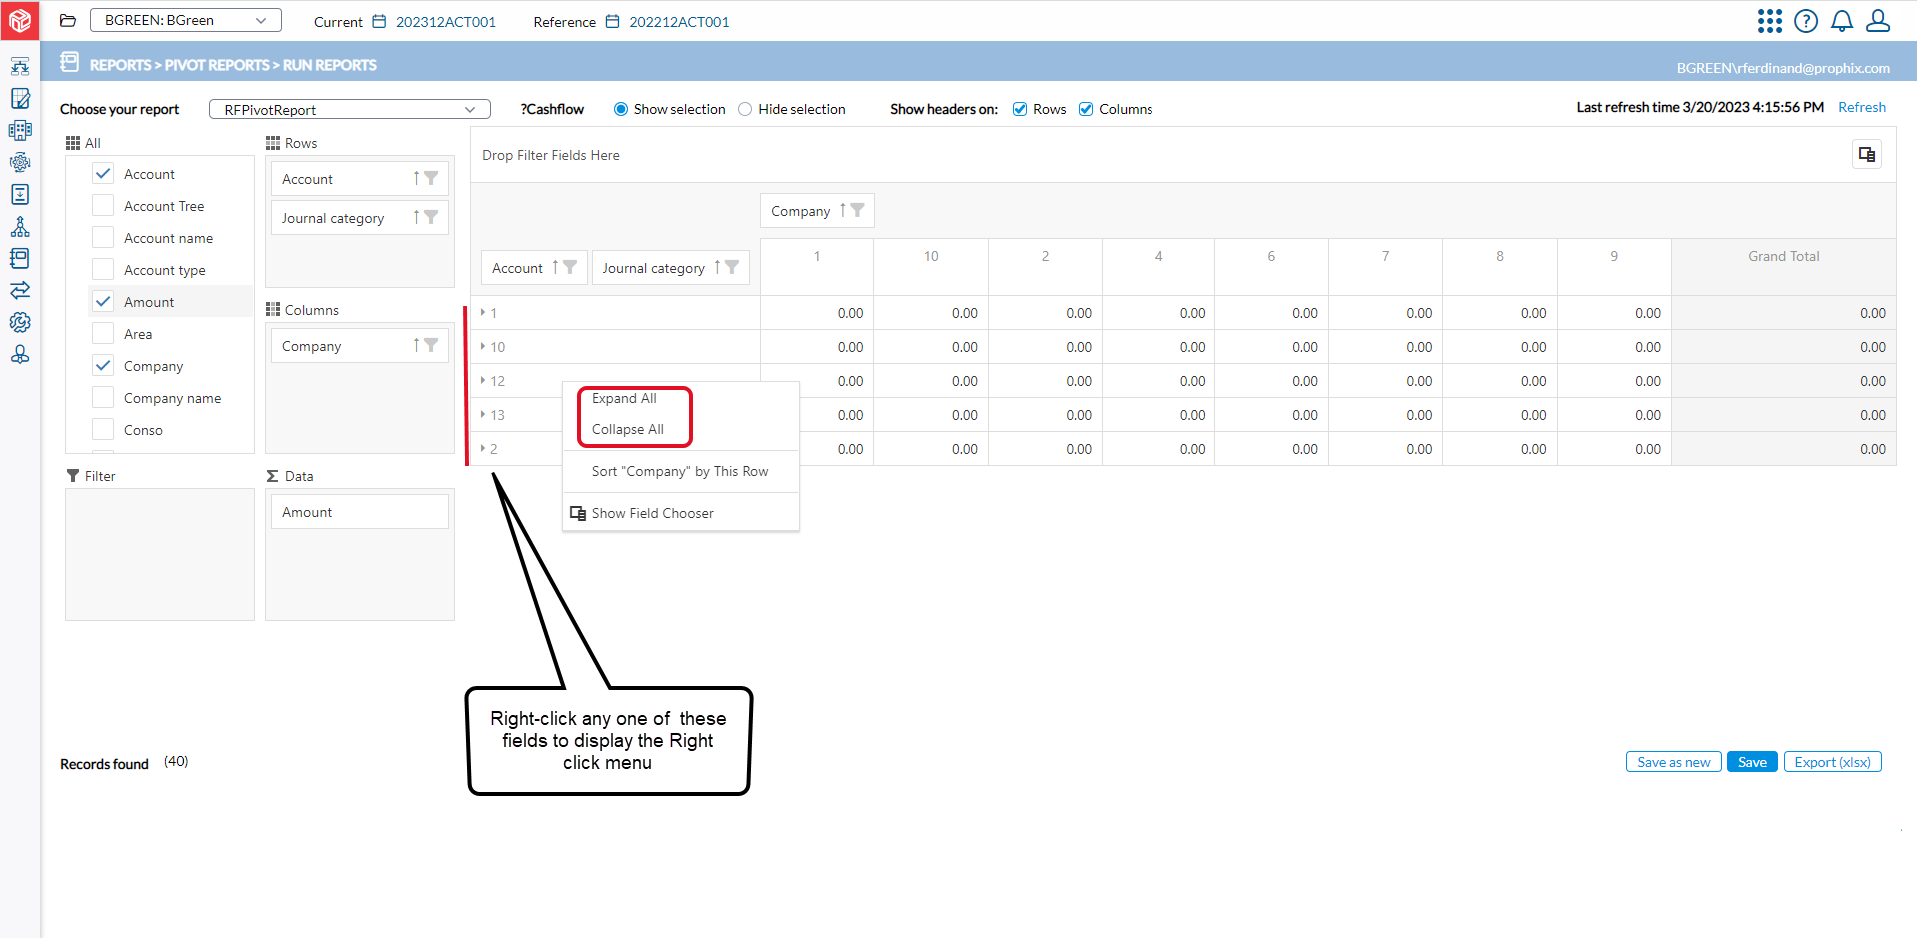Screen dimensions: 1917x938
Task: Check the Conso field checkbox
Action: [x=103, y=429]
